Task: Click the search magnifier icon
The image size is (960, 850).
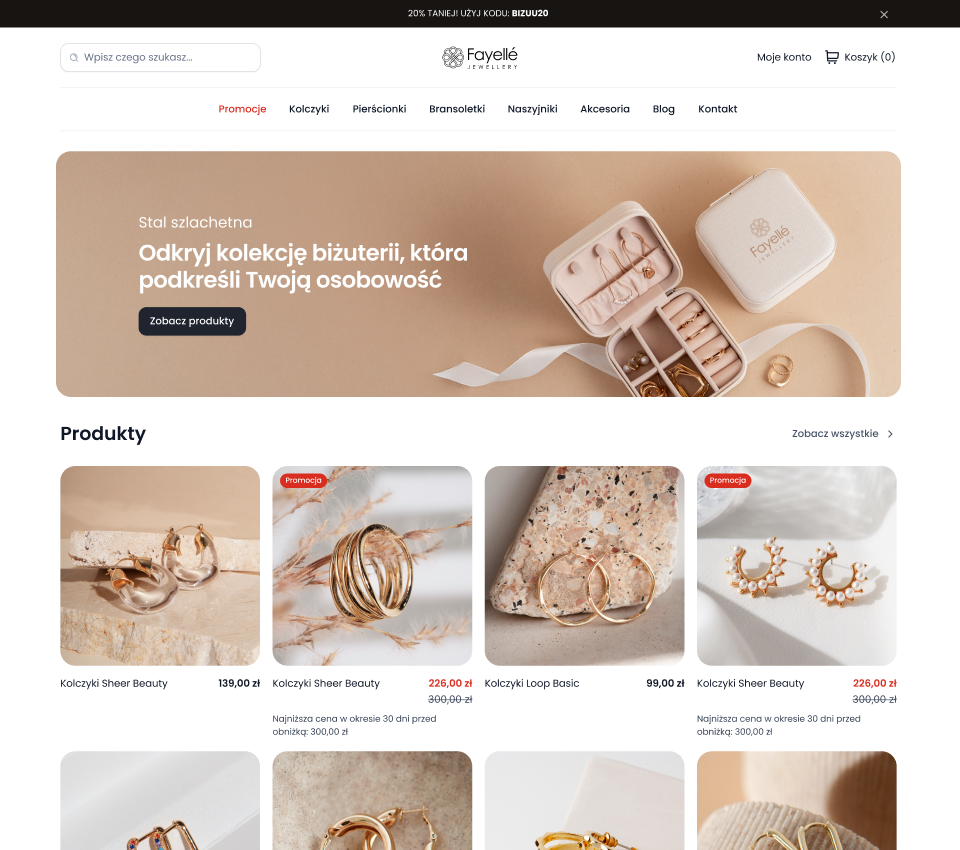Action: [74, 58]
